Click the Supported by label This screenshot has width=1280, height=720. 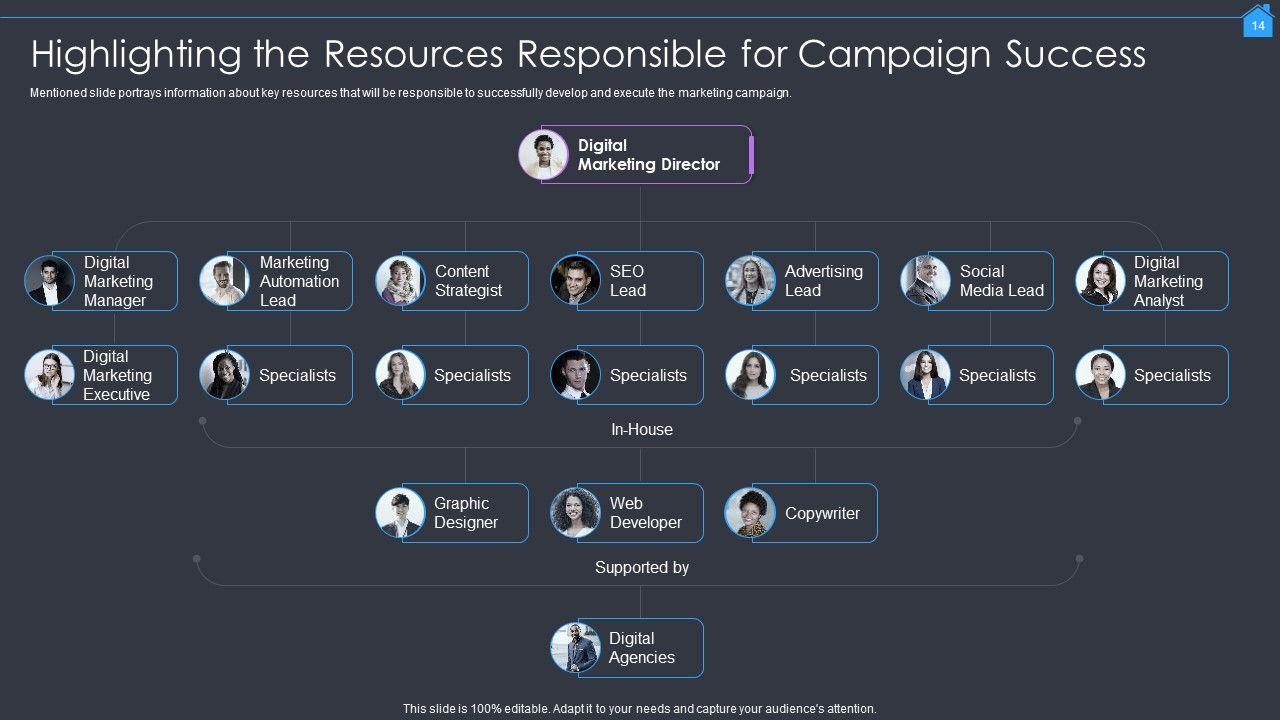coord(641,567)
